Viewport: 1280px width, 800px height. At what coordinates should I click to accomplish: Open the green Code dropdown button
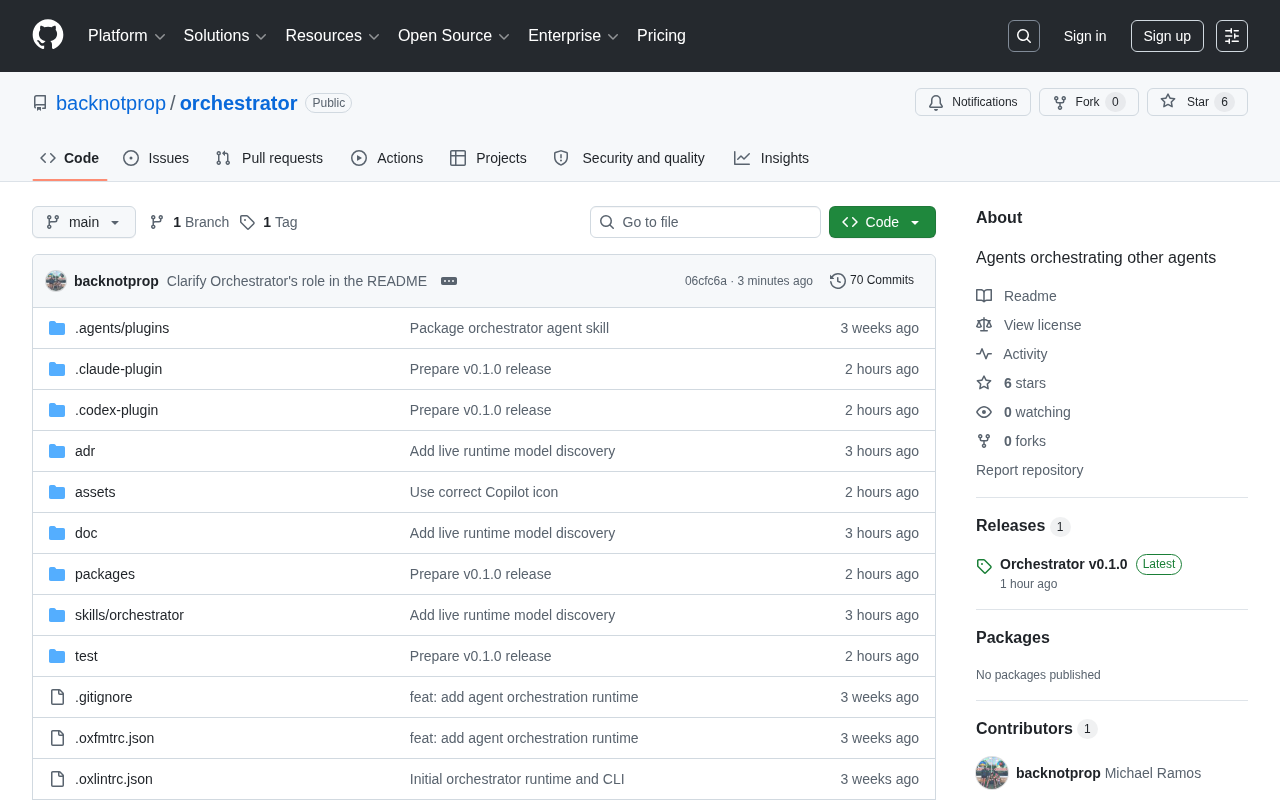point(882,222)
